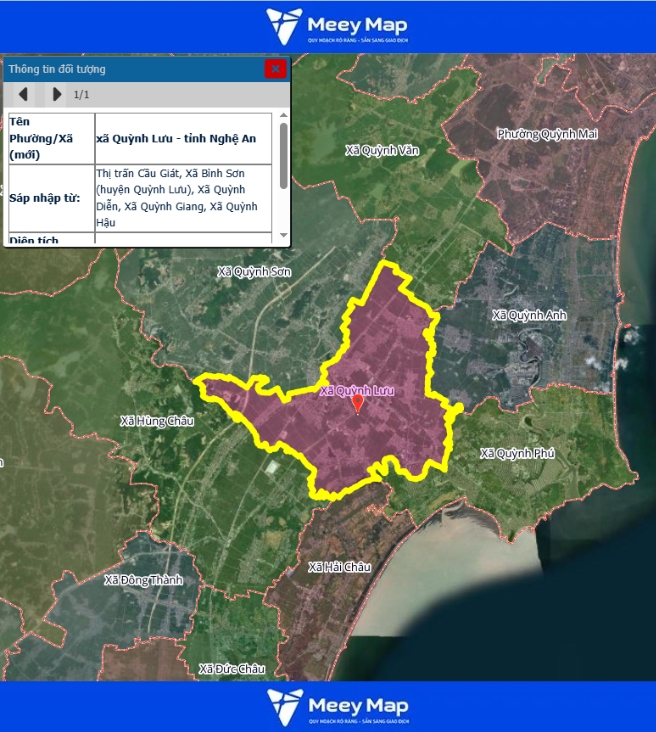Select the Xã Hải Châu commune label

pos(339,567)
